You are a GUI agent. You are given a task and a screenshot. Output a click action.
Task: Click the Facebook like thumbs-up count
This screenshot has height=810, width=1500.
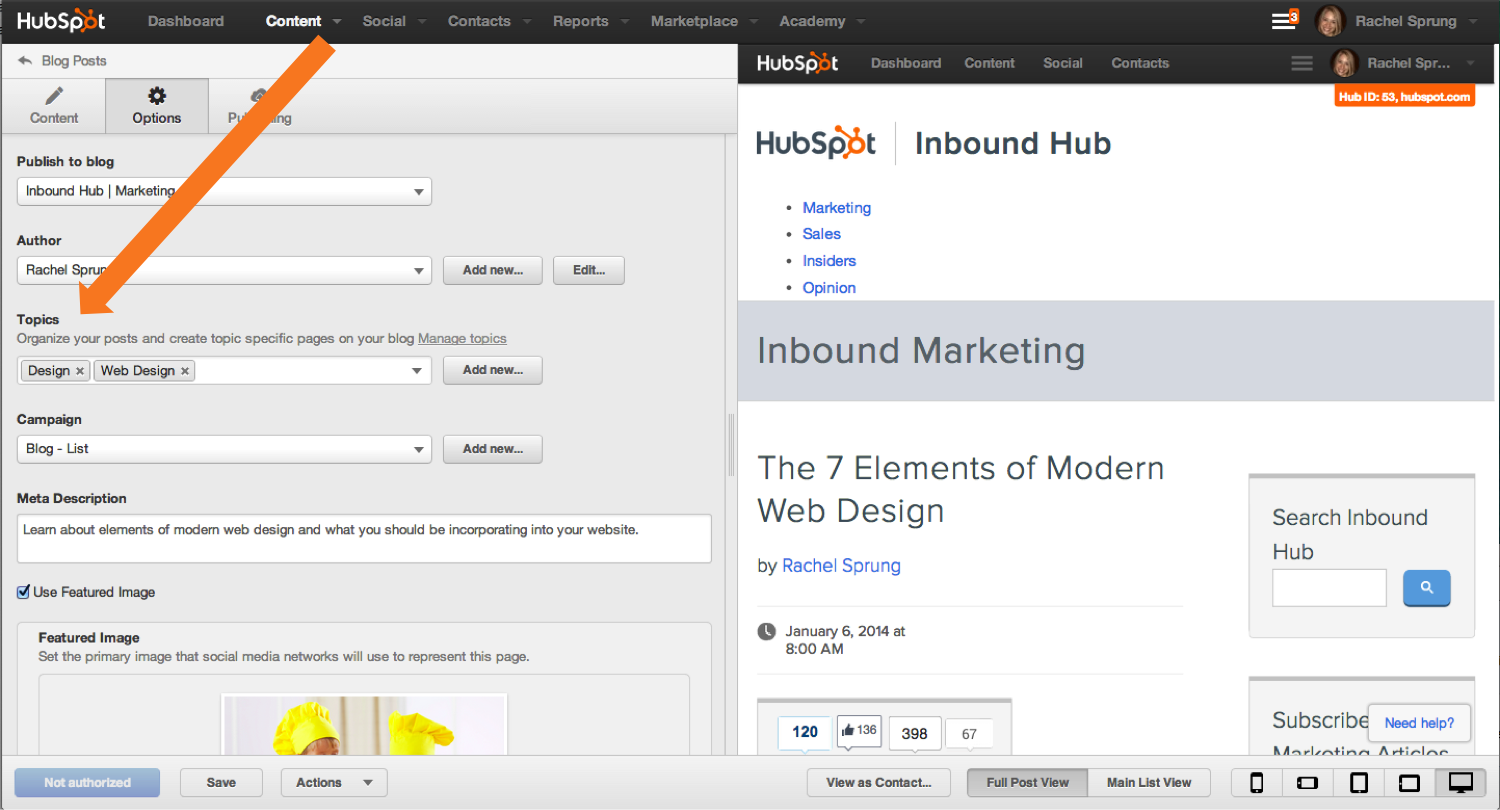[859, 731]
